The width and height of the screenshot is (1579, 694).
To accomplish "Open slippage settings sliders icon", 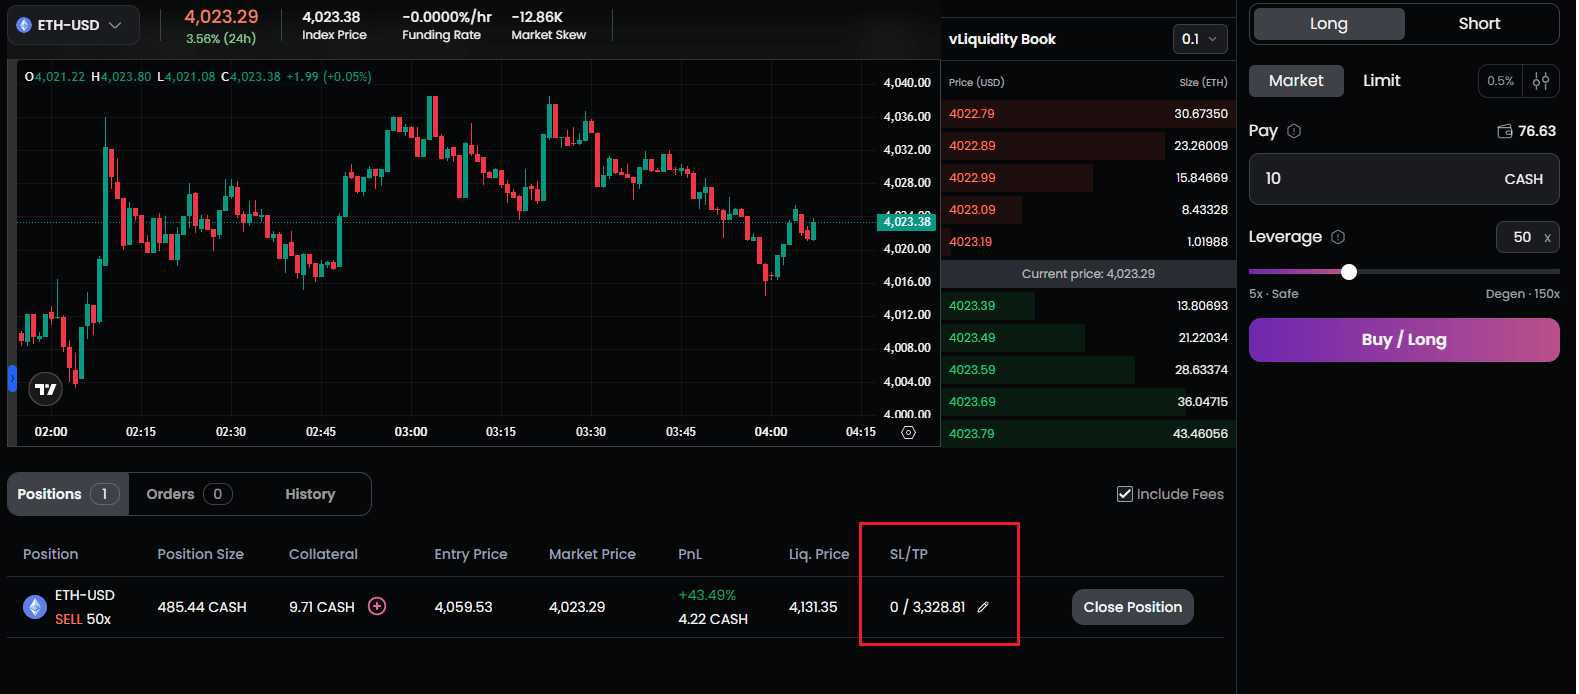I will (x=1541, y=81).
